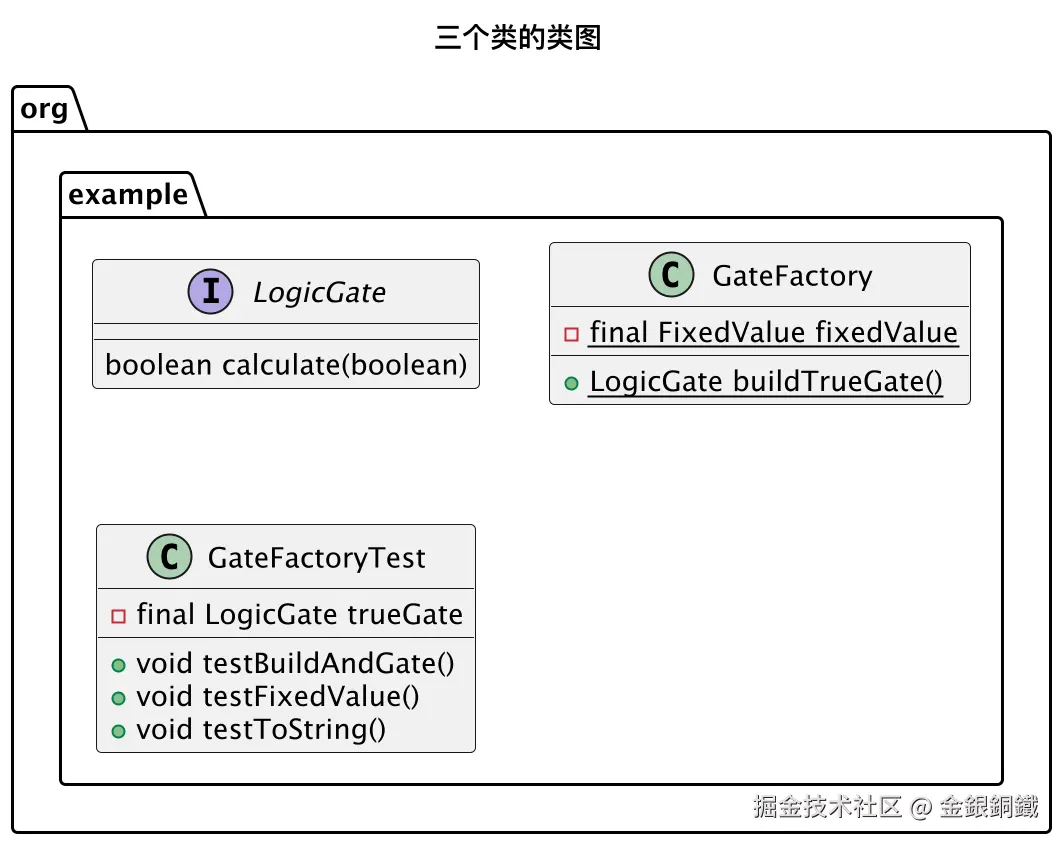Click the purple interface icon beside LogicGate
The width and height of the screenshot is (1062, 844).
click(211, 291)
